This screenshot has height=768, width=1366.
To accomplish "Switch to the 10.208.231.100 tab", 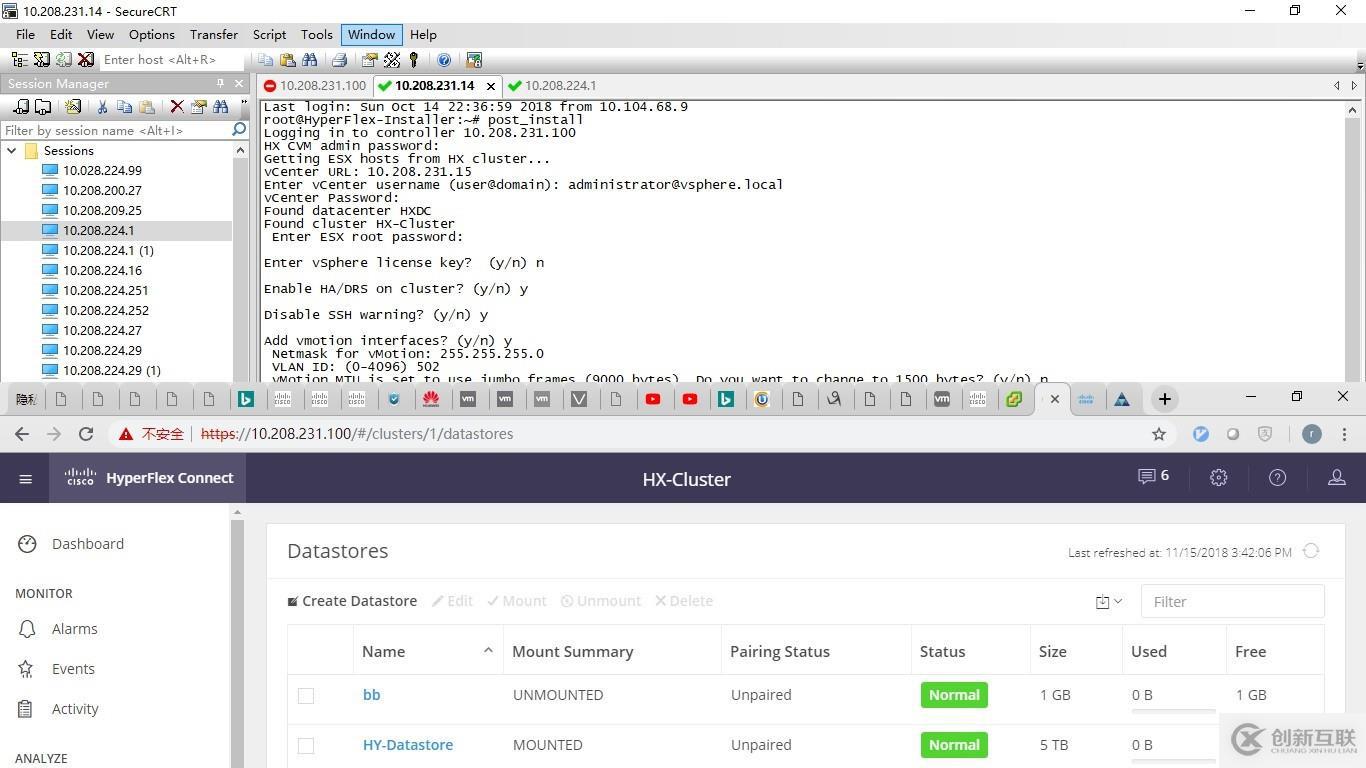I will click(x=315, y=86).
